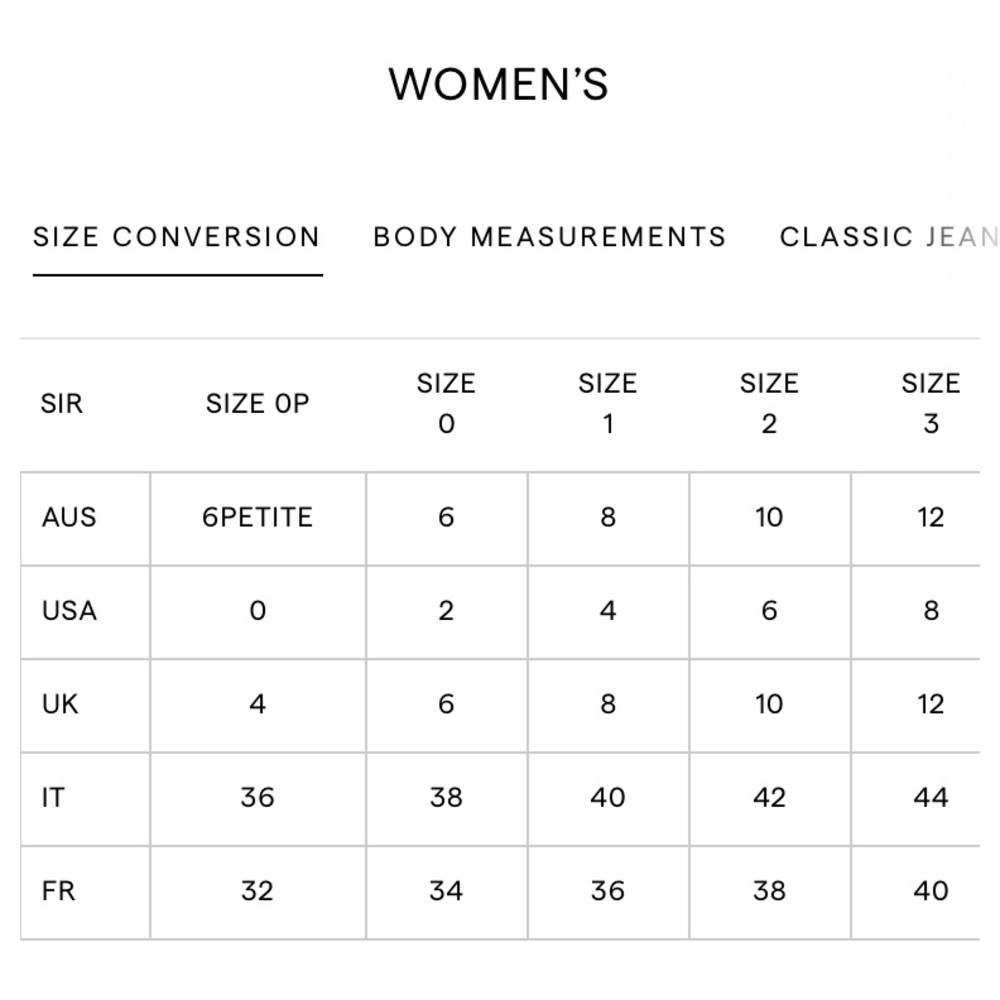The width and height of the screenshot is (1000, 1000).
Task: Select the UK row label
Action: pos(60,705)
